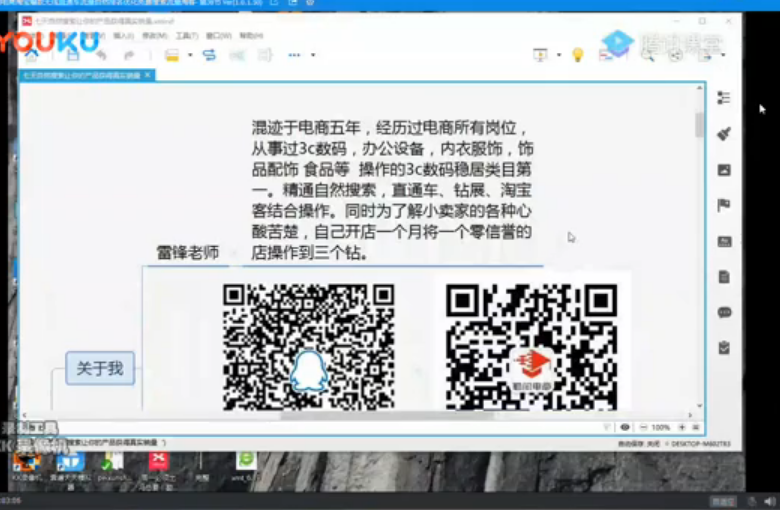Screen dimensions: 780x510
Task: Open the red X desktop shortcut icon
Action: point(159,462)
